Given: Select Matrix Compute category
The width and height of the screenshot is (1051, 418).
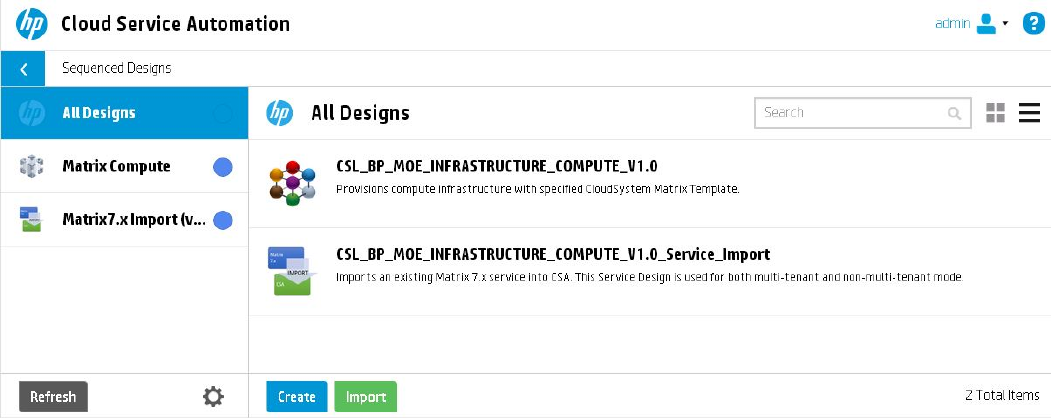Looking at the screenshot, I should pyautogui.click(x=125, y=166).
